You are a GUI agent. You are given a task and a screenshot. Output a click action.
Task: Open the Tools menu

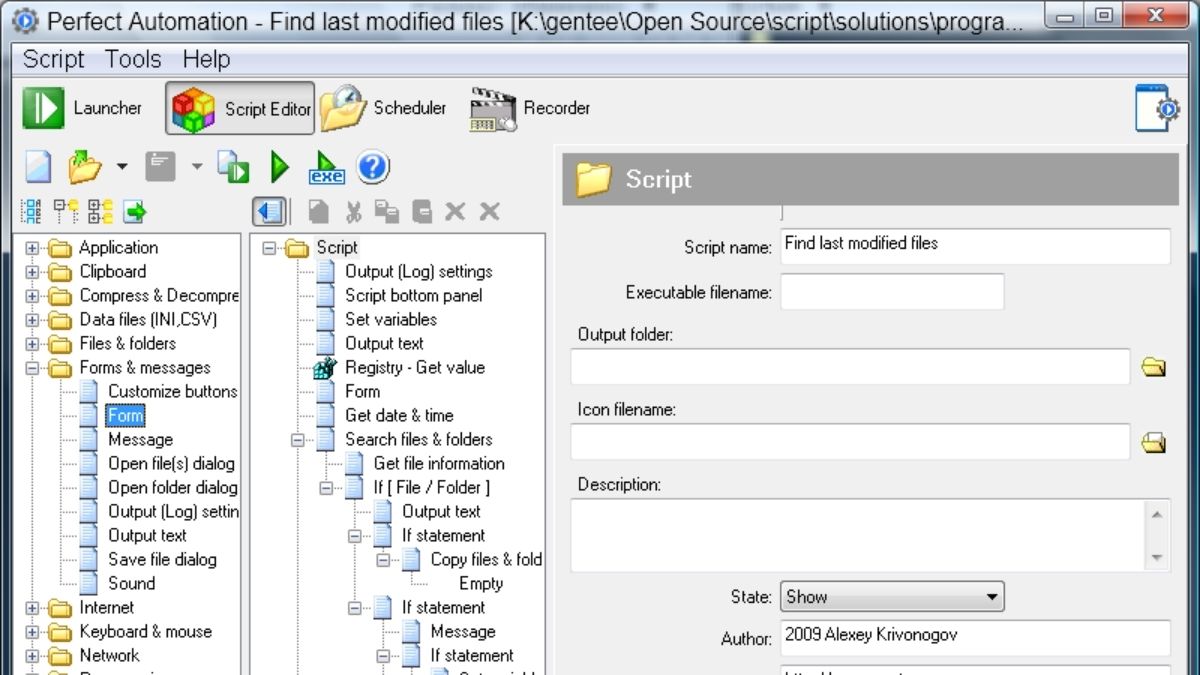coord(133,59)
